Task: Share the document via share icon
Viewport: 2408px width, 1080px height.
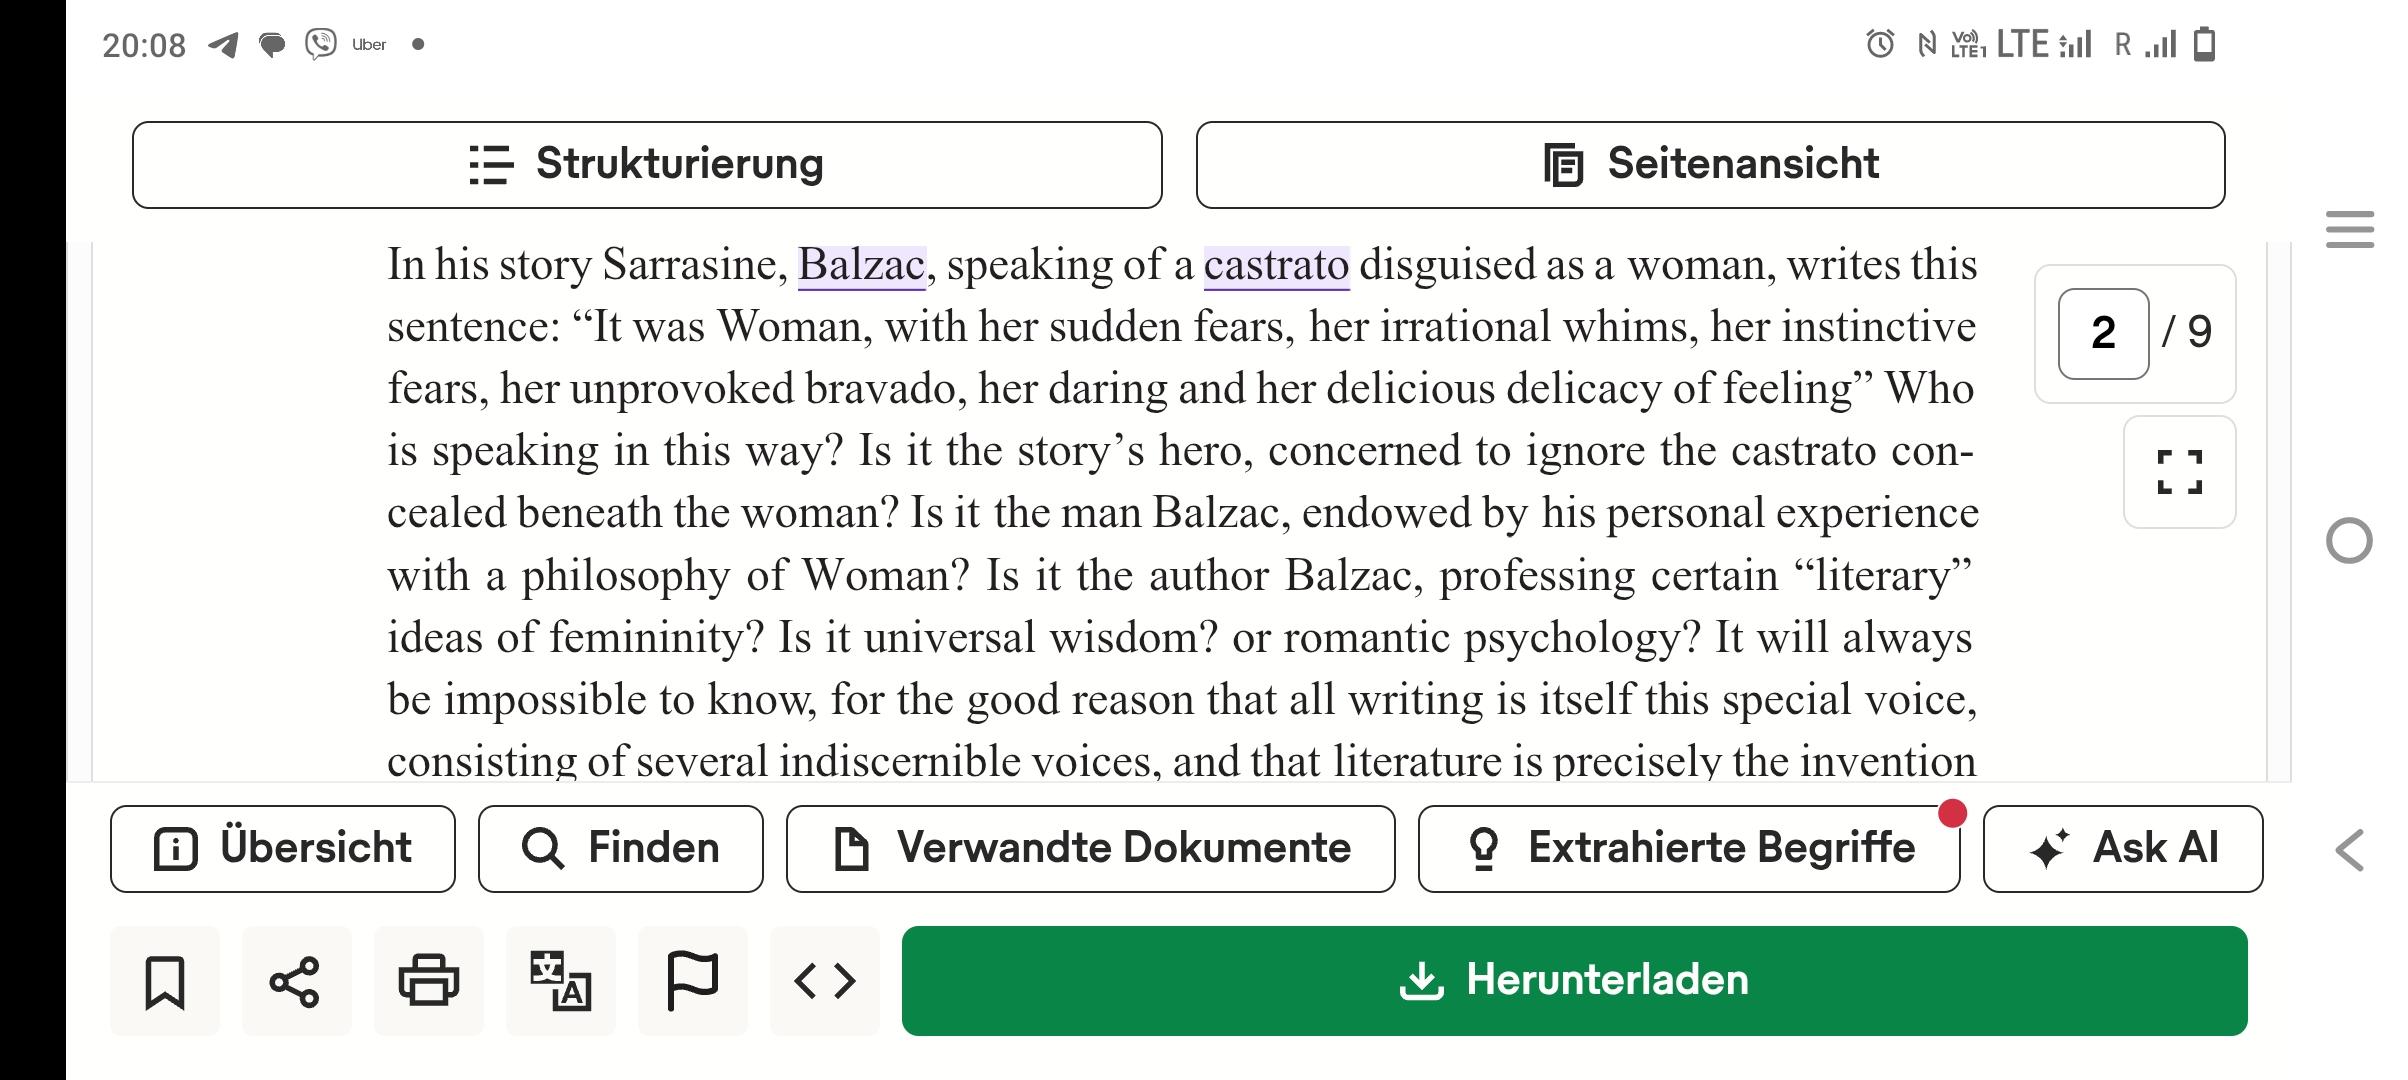Action: click(296, 981)
